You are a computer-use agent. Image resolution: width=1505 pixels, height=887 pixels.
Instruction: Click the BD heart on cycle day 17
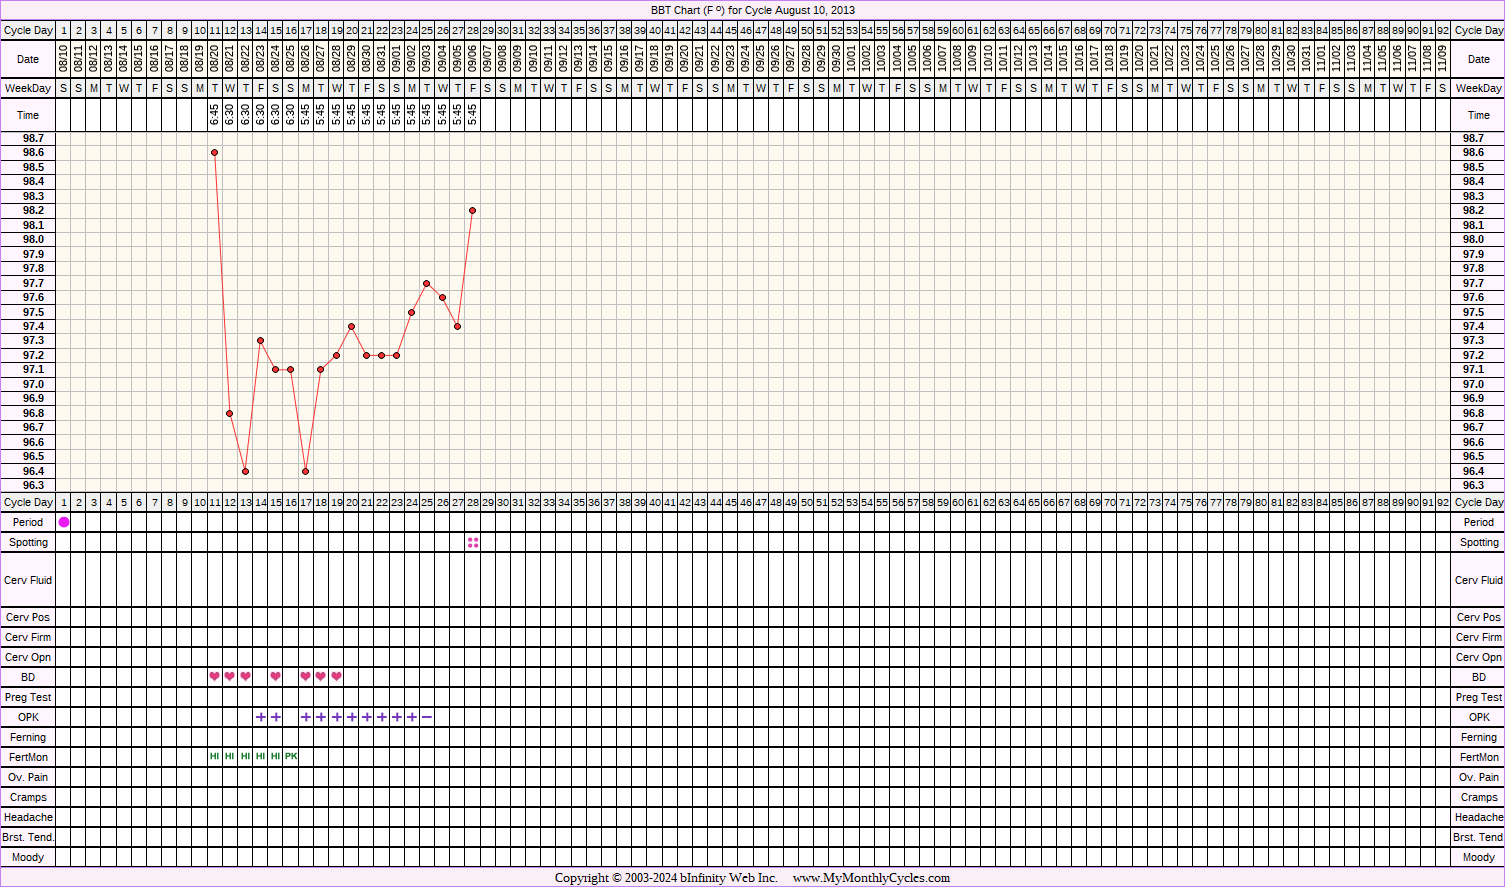point(306,677)
